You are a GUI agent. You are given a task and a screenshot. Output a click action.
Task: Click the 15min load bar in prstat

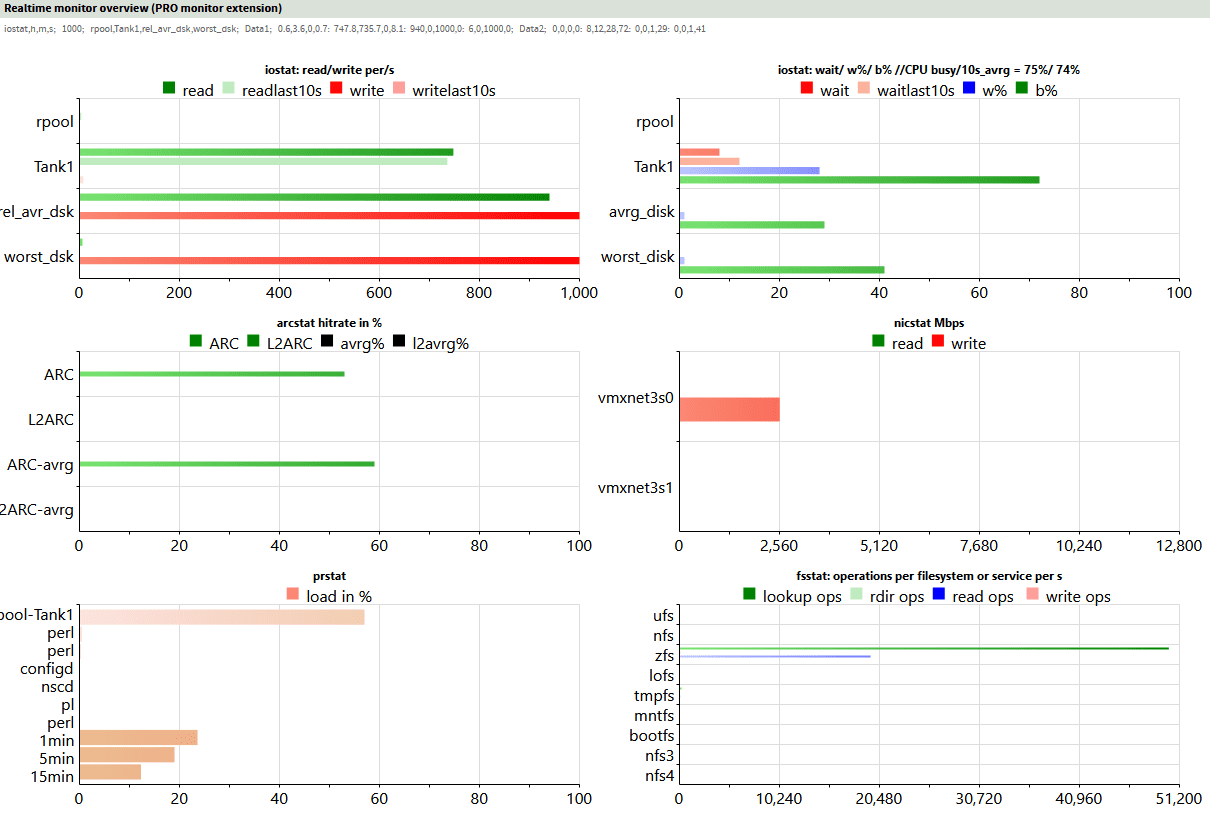tap(110, 772)
